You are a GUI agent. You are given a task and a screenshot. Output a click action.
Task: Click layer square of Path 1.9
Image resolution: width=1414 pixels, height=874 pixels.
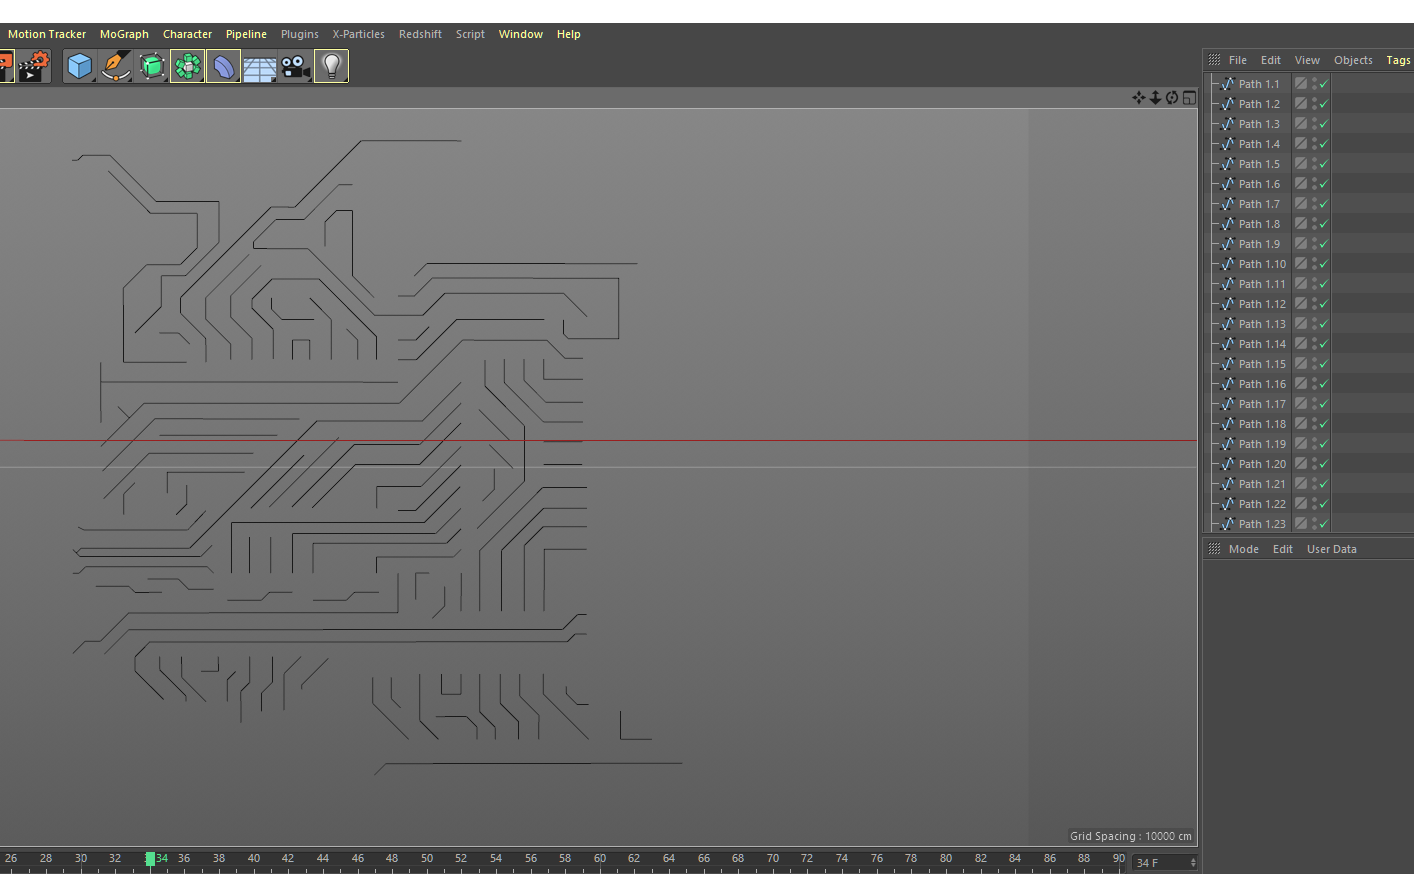click(1301, 243)
